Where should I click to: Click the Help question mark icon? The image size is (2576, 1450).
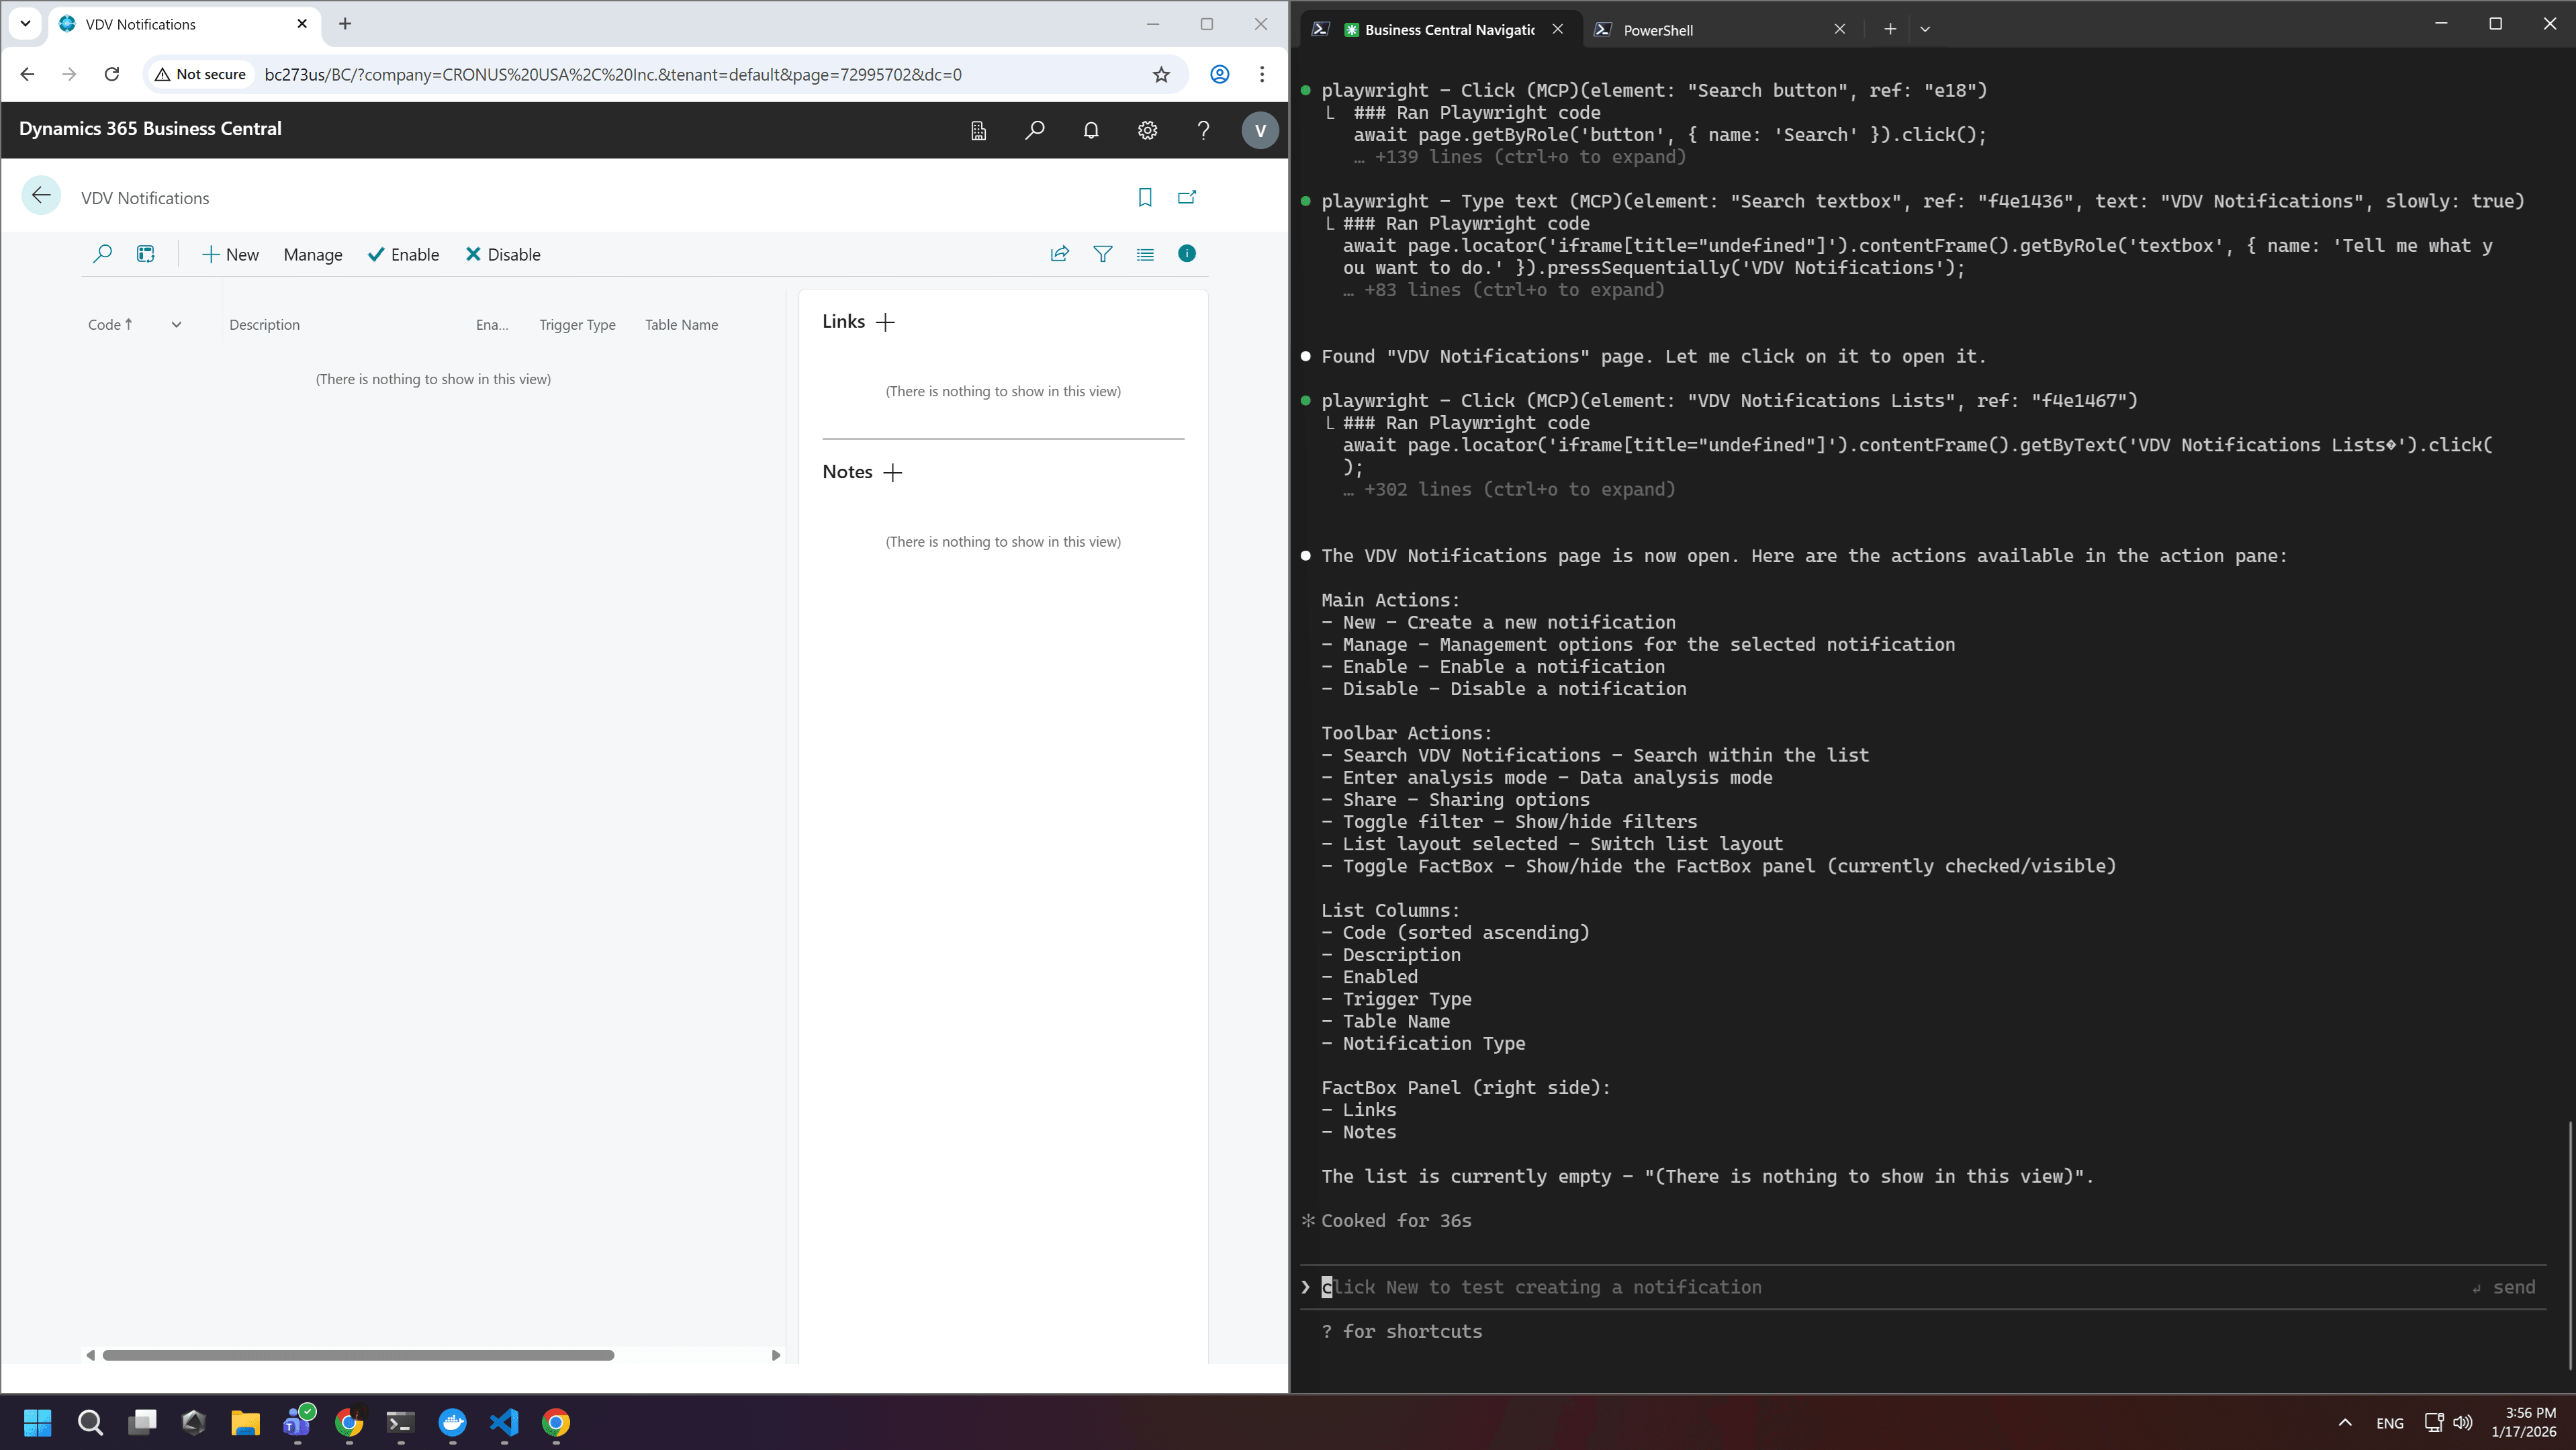(1203, 130)
